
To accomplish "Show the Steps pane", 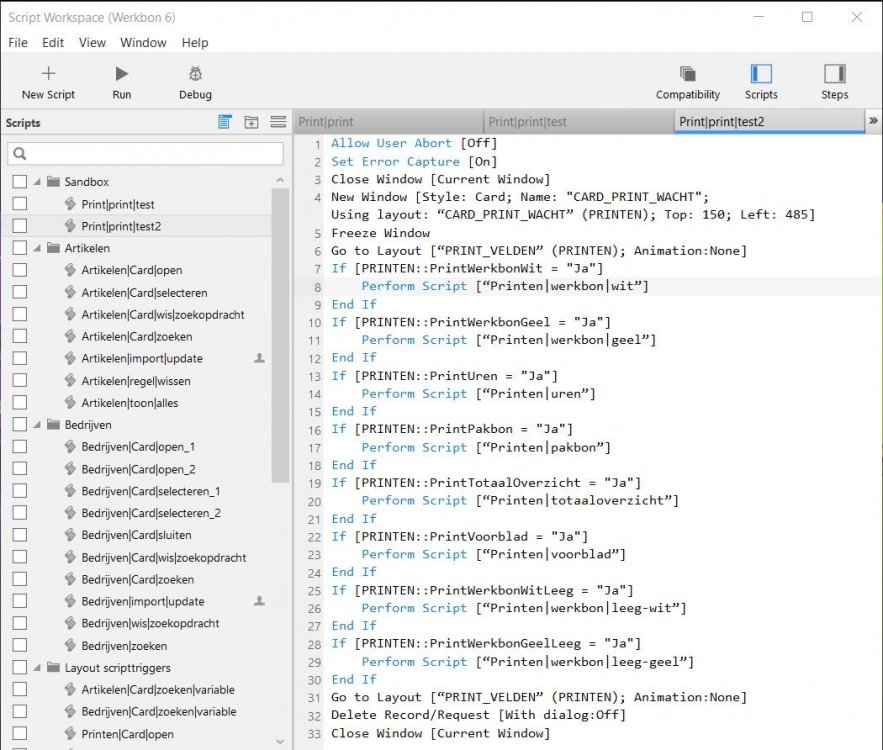I will [x=834, y=74].
